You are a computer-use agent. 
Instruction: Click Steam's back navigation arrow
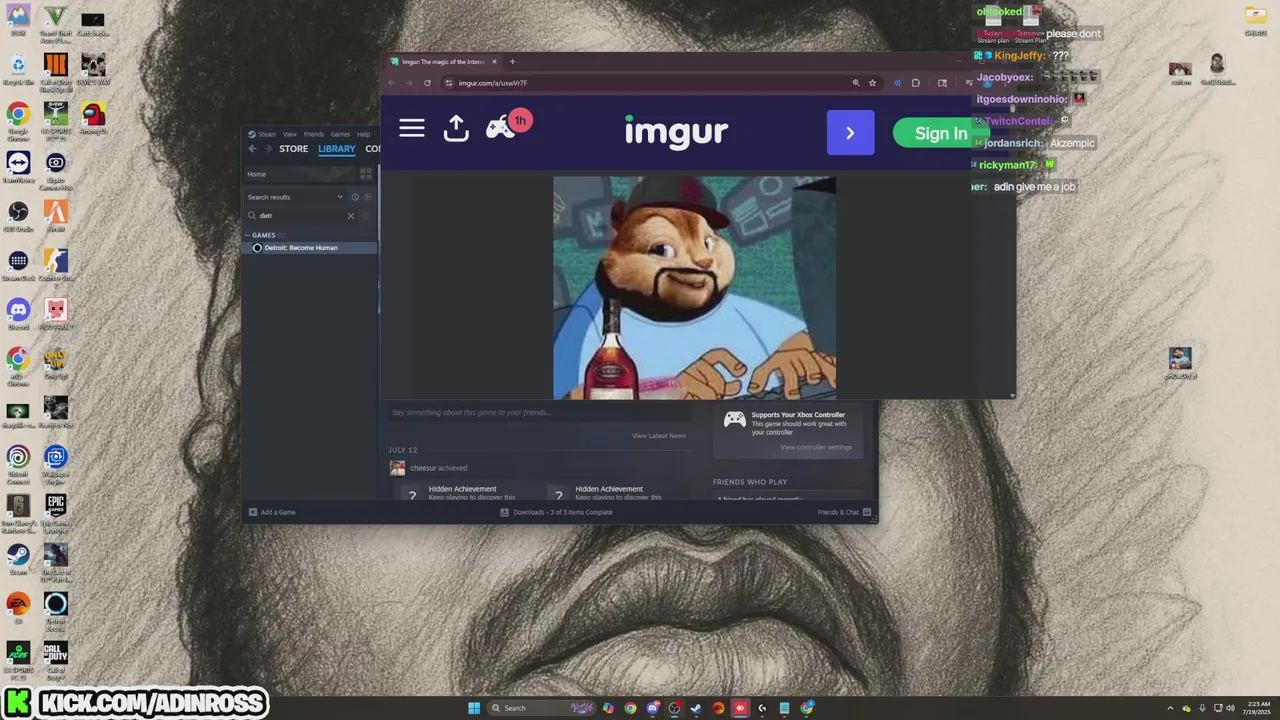click(252, 149)
